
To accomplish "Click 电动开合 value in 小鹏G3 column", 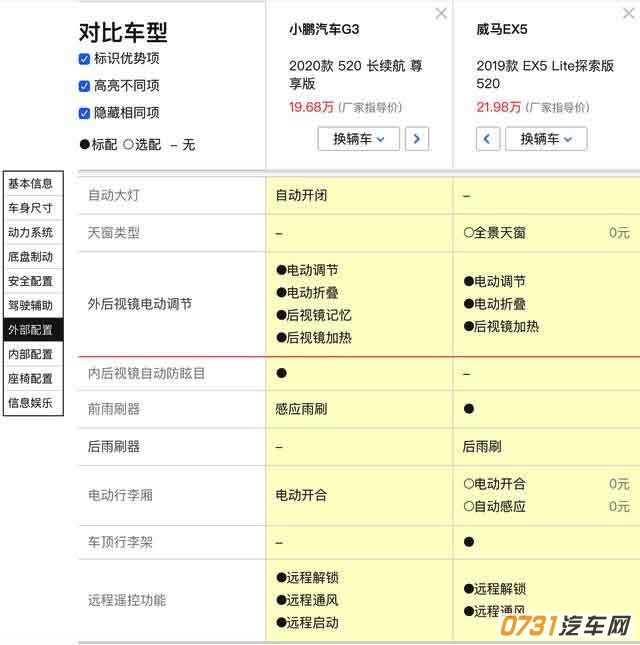I will 301,495.
